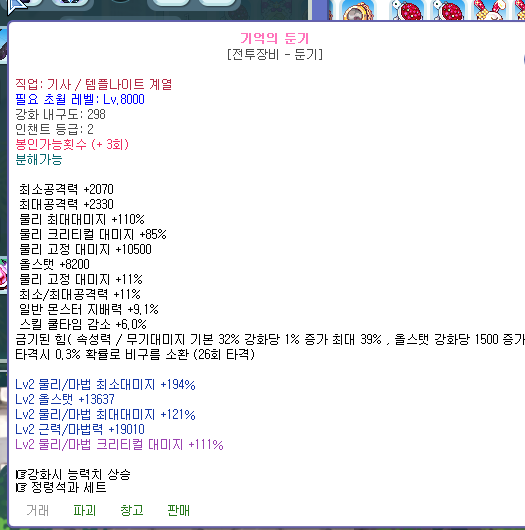
Task: Click the greyed-out 거래 trade option
Action: [x=38, y=510]
